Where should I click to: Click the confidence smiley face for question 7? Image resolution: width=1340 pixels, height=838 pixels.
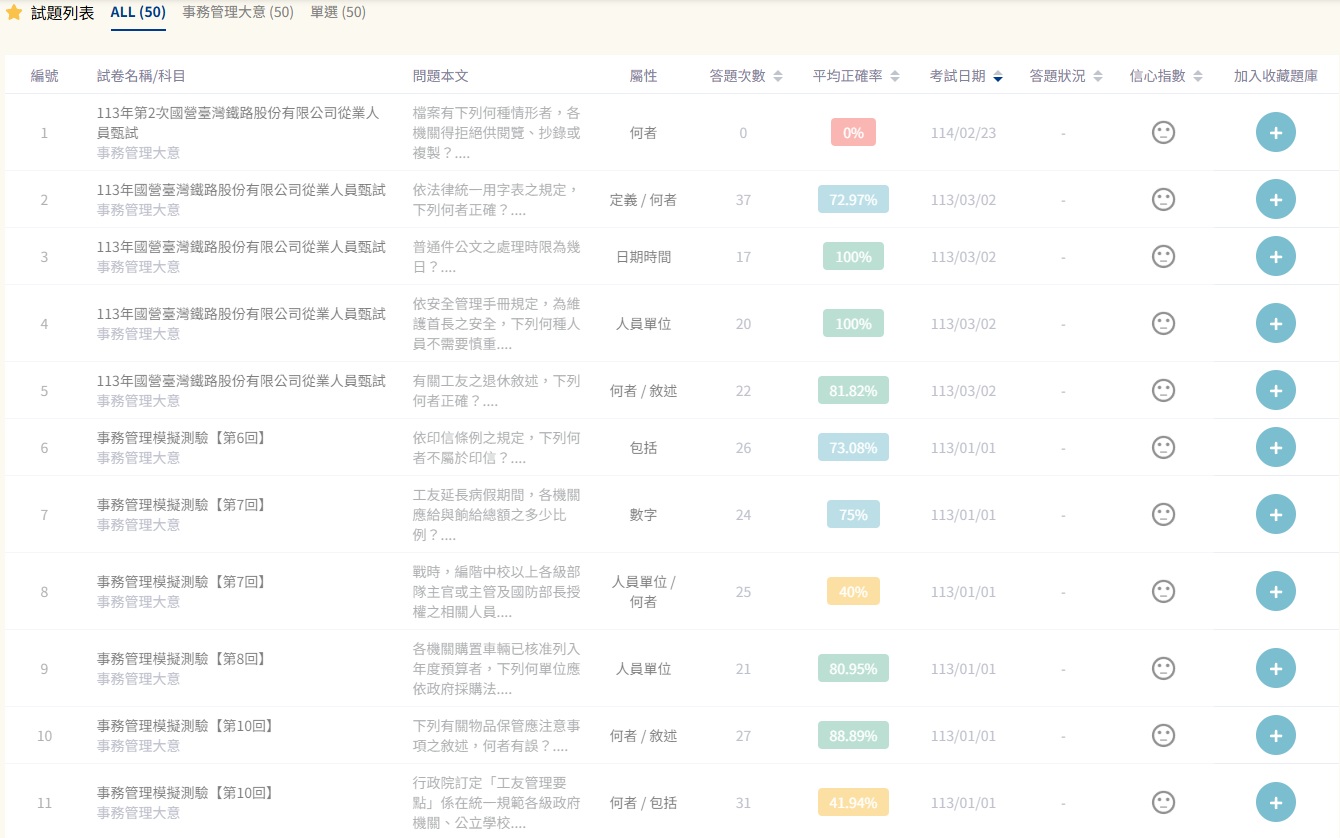point(1163,514)
